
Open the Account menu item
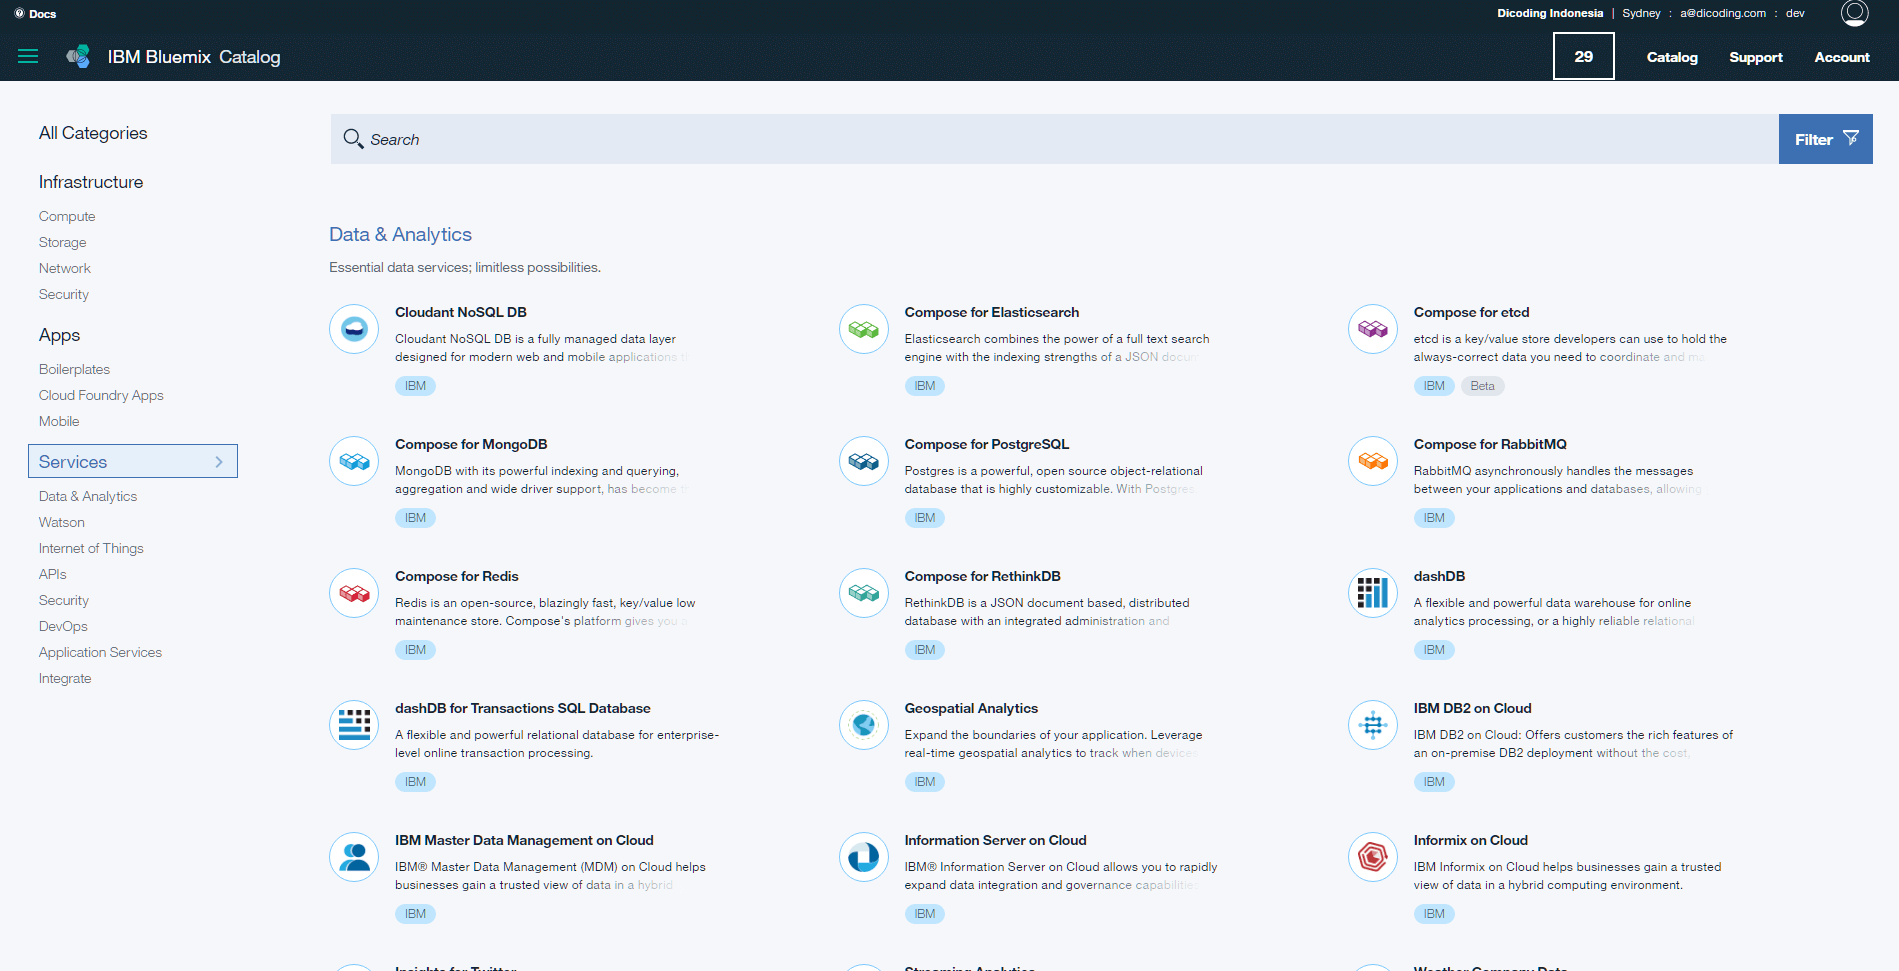1841,57
